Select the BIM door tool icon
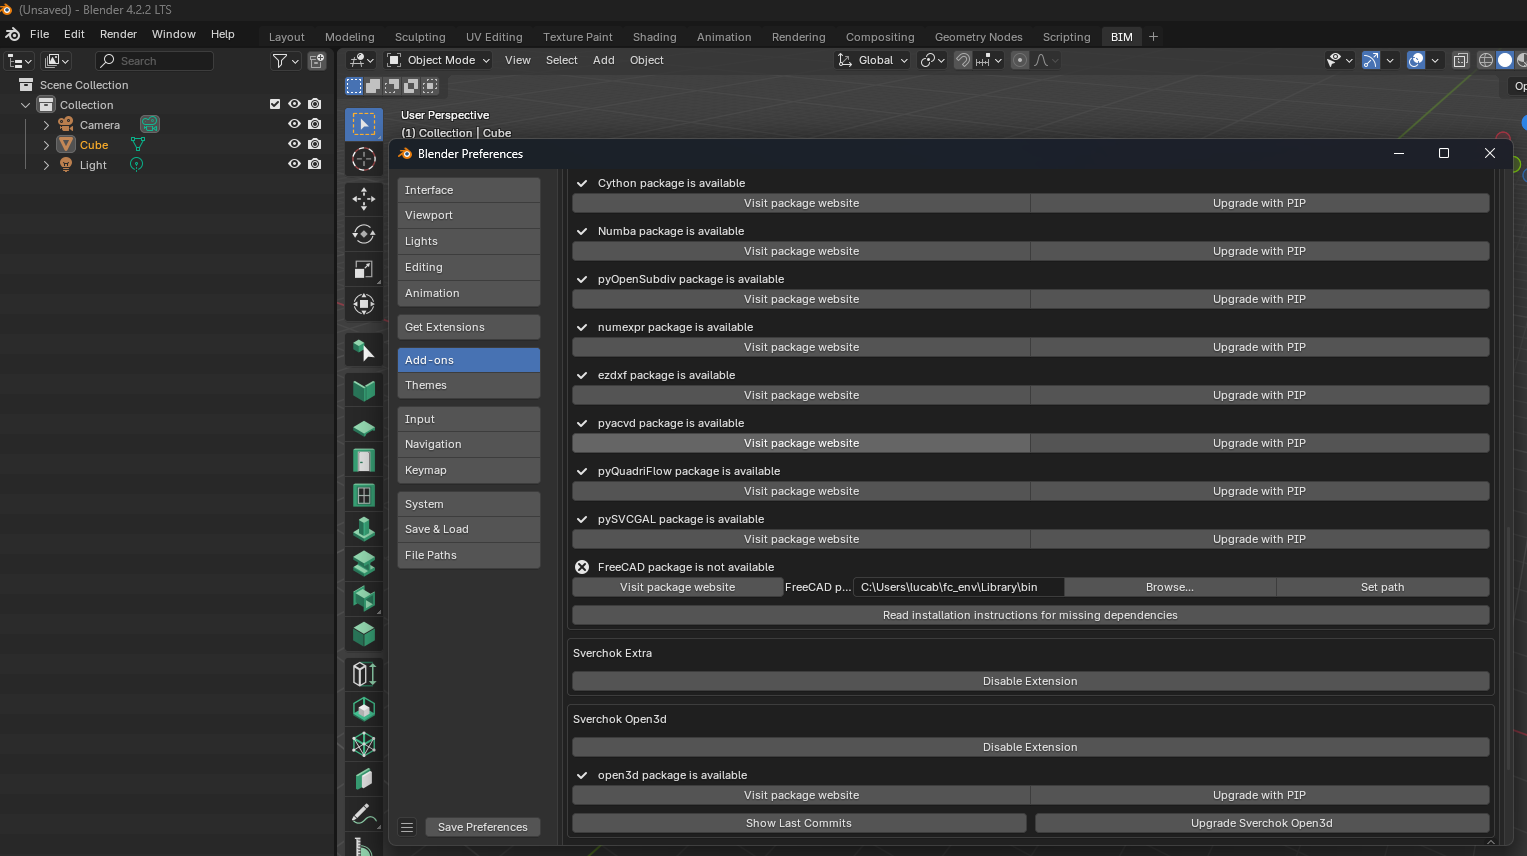This screenshot has width=1527, height=856. click(x=364, y=460)
